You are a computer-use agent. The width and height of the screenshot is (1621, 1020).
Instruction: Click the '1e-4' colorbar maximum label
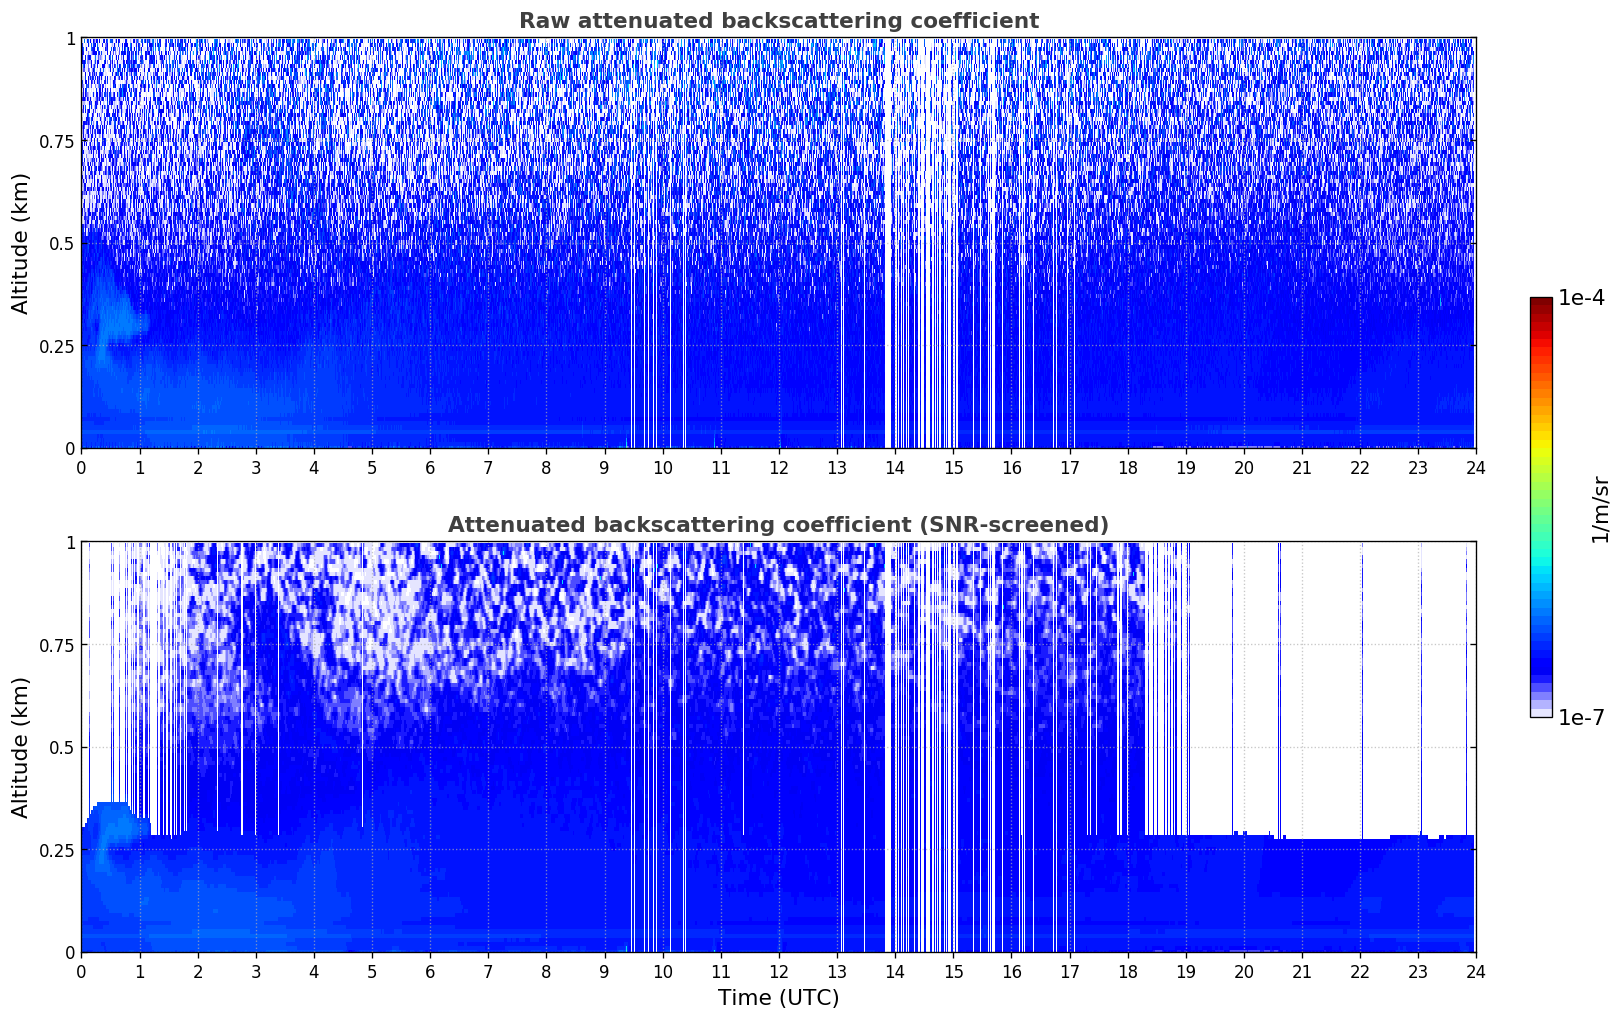coord(1581,298)
